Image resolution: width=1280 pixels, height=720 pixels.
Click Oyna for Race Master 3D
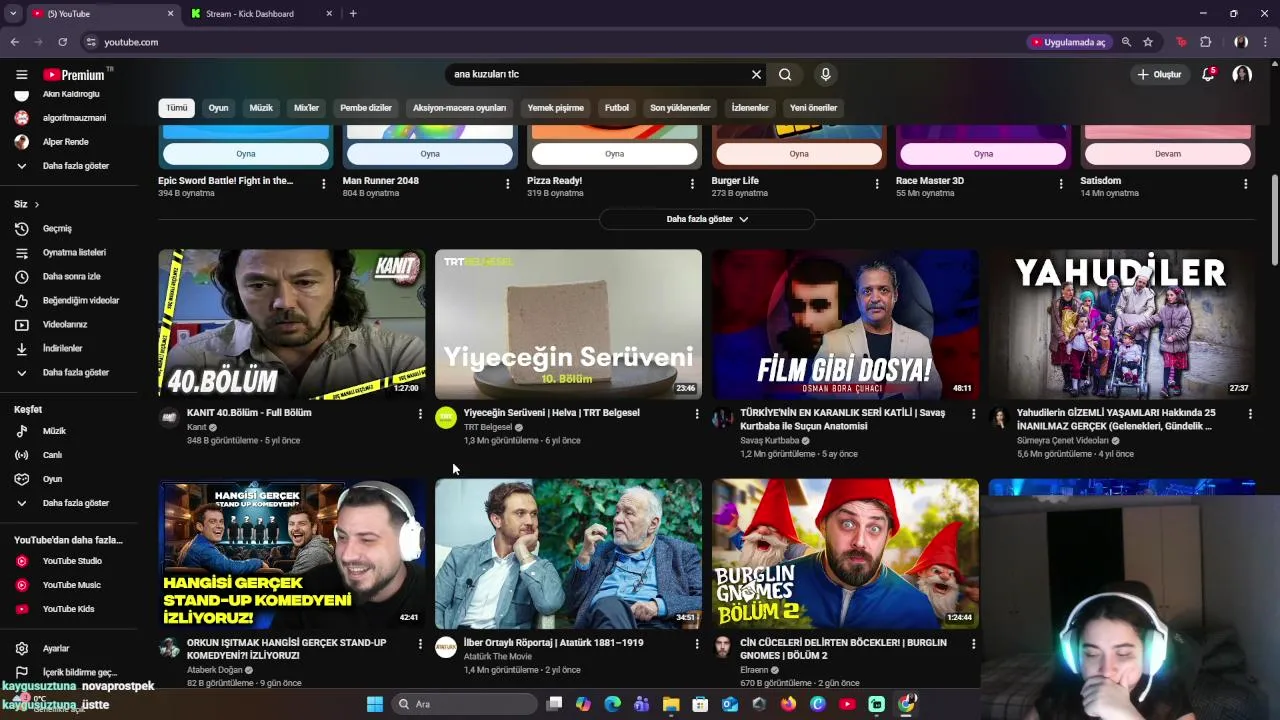[x=983, y=154]
